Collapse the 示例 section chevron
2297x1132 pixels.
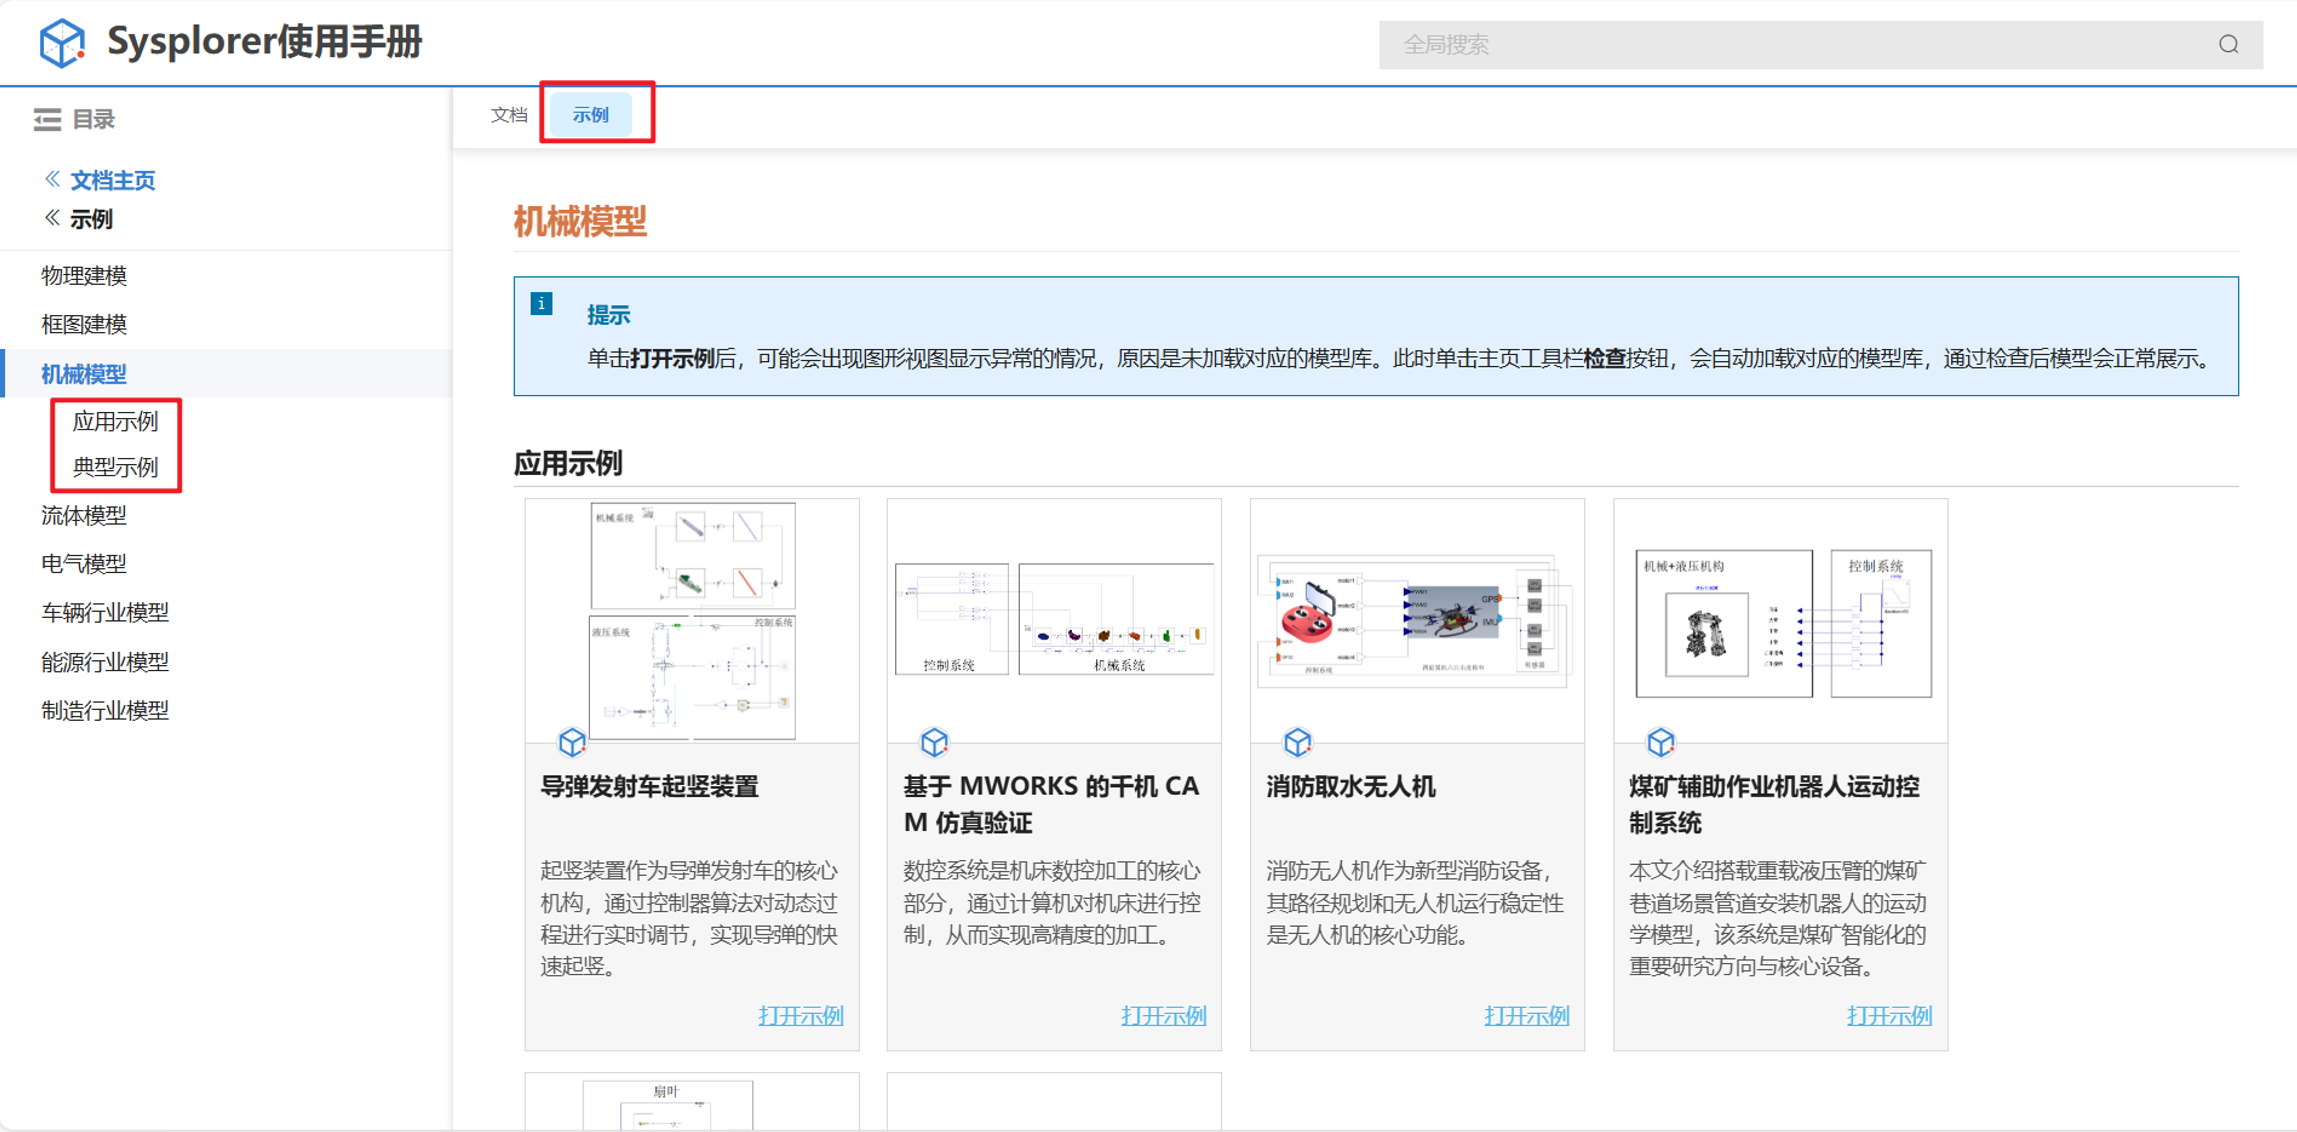pyautogui.click(x=52, y=218)
